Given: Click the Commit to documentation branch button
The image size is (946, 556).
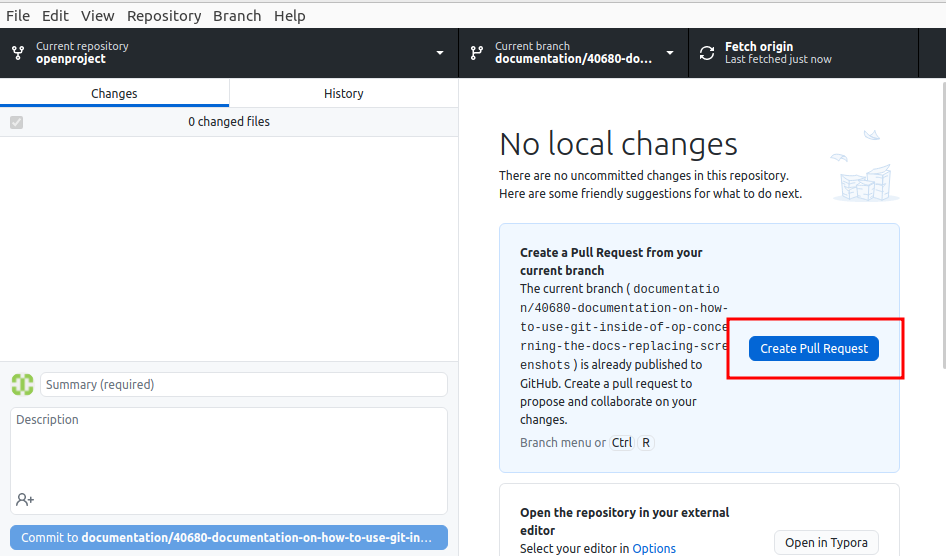Looking at the screenshot, I should pos(229,537).
